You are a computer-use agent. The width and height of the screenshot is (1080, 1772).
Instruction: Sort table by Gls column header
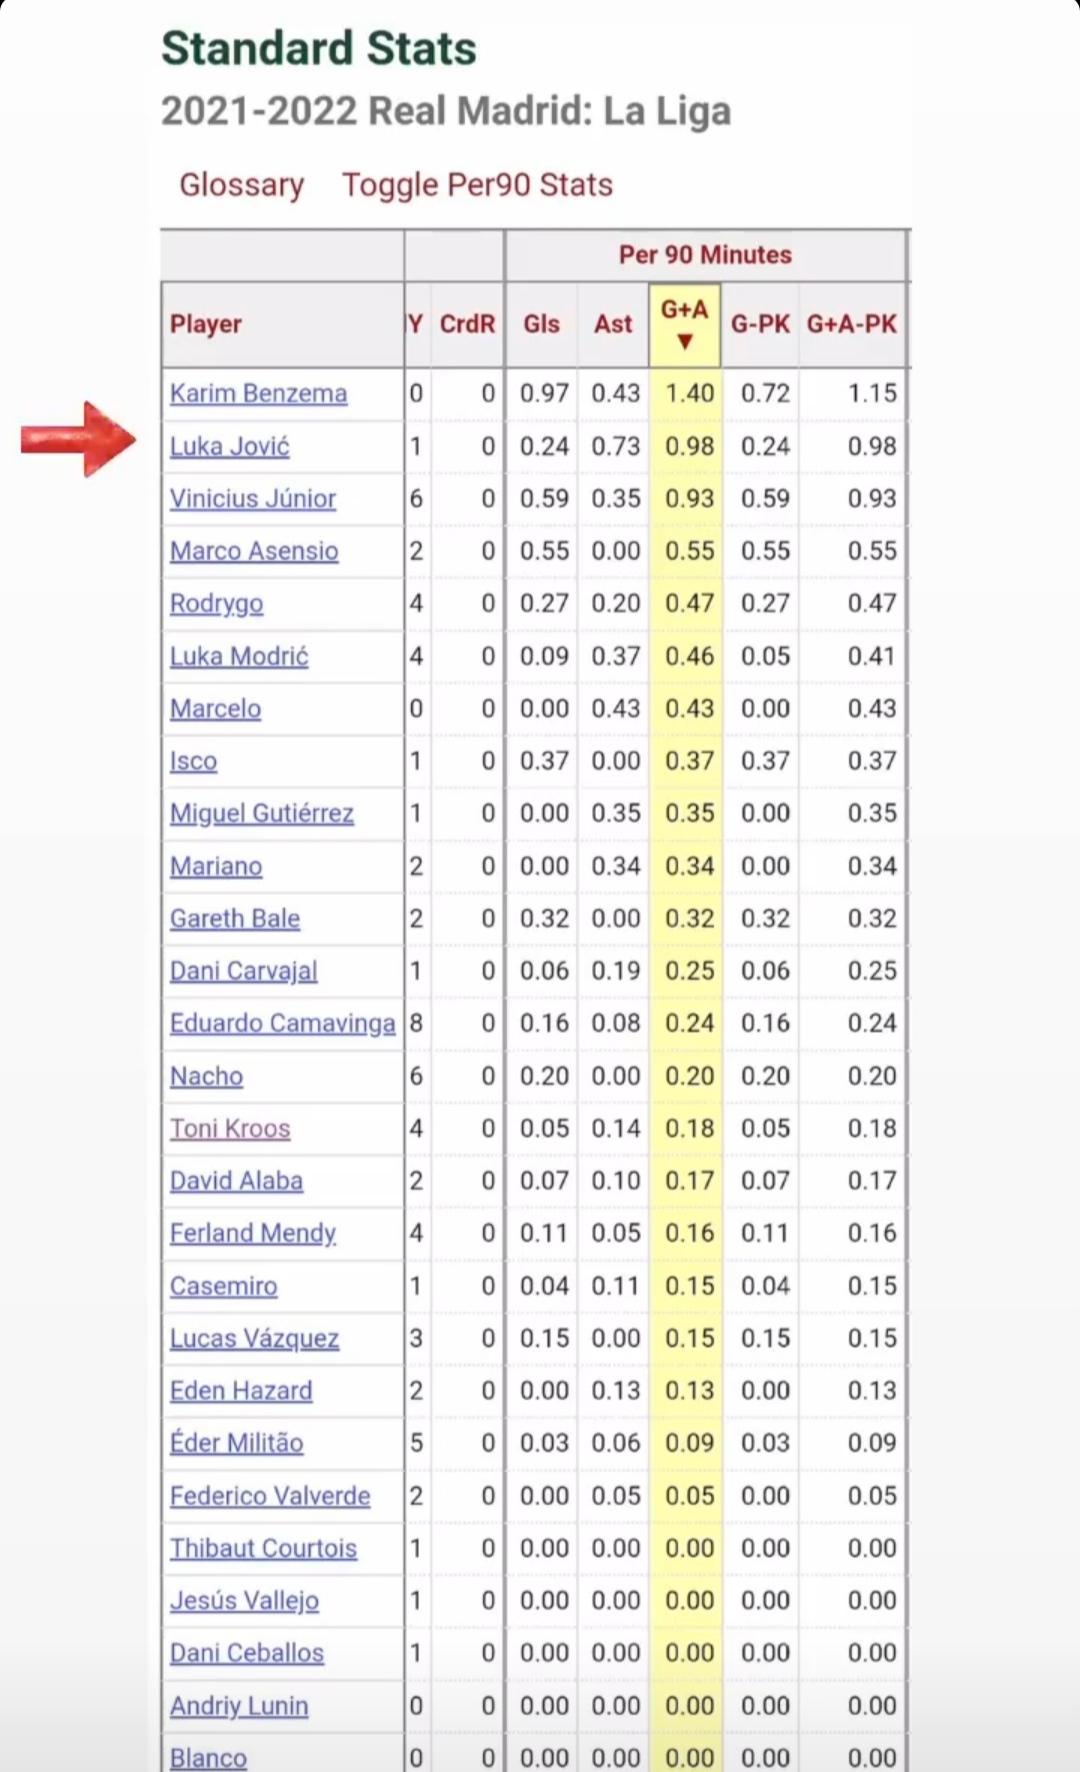coord(541,324)
